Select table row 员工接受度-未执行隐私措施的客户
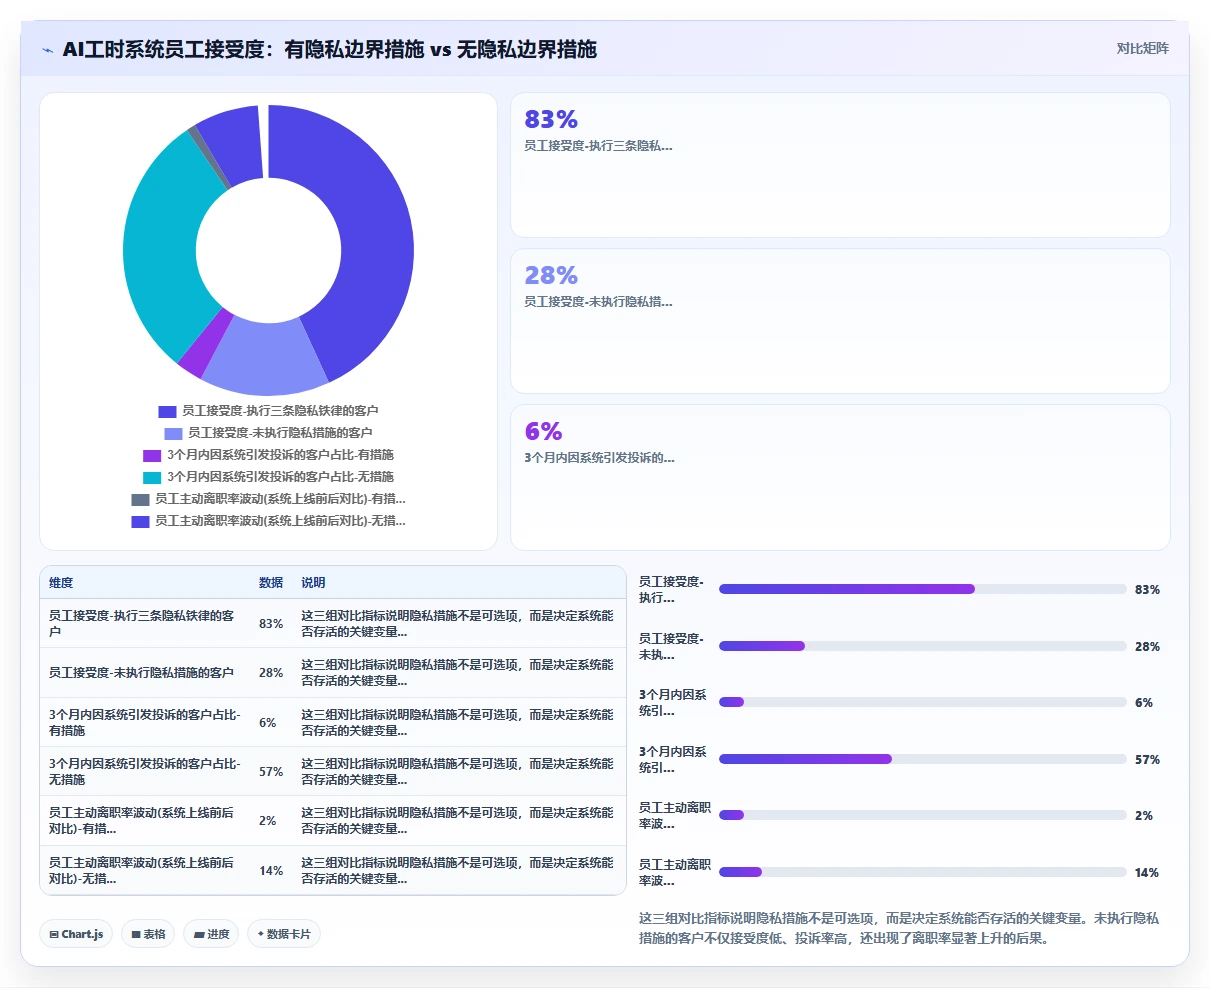Screen dimensions: 1210x988 (x=333, y=673)
